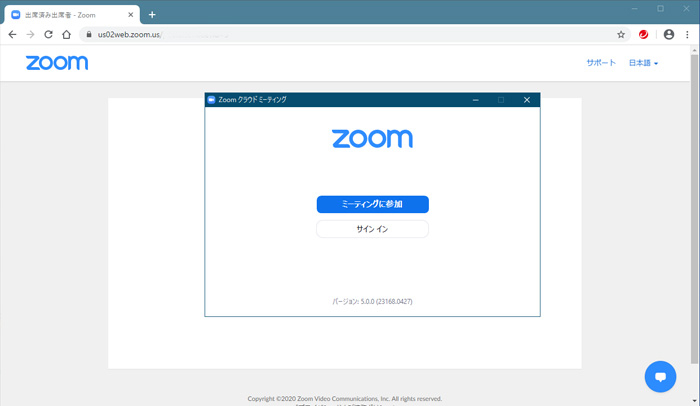This screenshot has height=406, width=700.
Task: Open Chrome's three-dot menu
Action: (x=688, y=34)
